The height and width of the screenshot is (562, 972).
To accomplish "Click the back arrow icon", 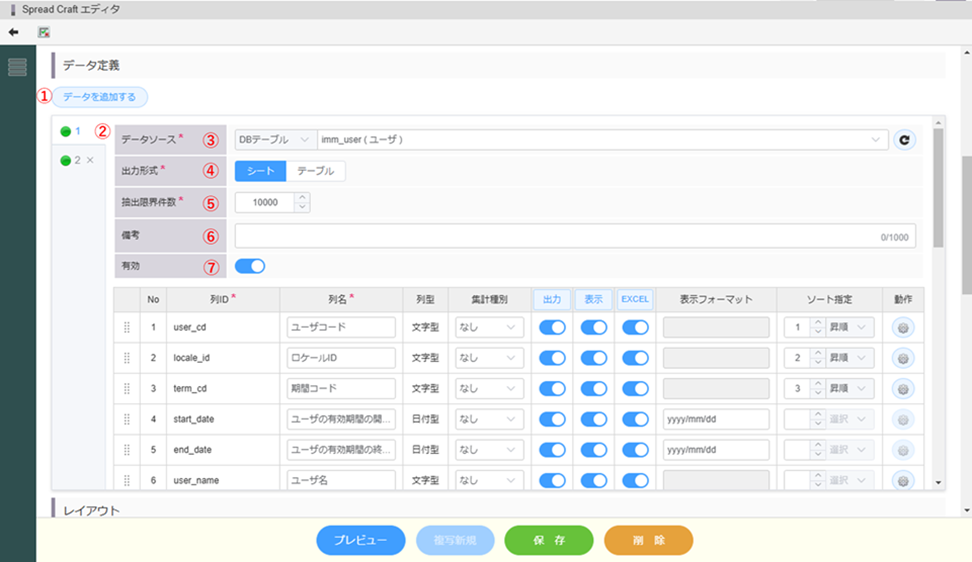I will pyautogui.click(x=13, y=32).
